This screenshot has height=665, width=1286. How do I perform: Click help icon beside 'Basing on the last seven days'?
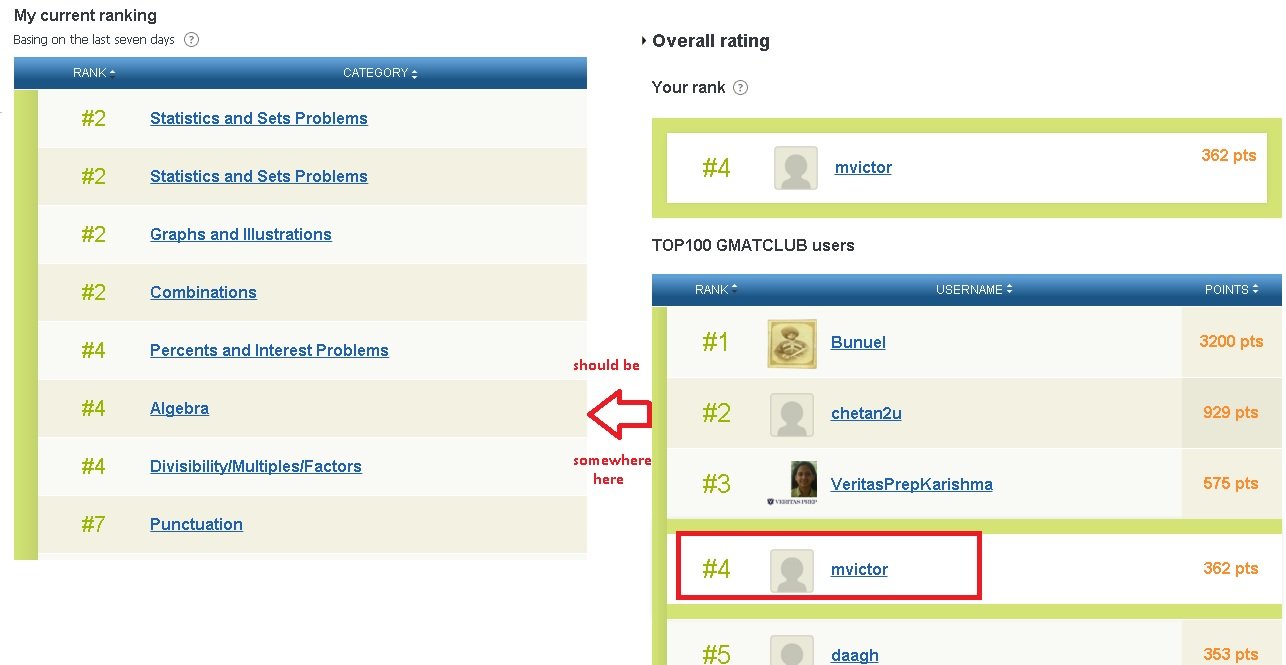(192, 40)
